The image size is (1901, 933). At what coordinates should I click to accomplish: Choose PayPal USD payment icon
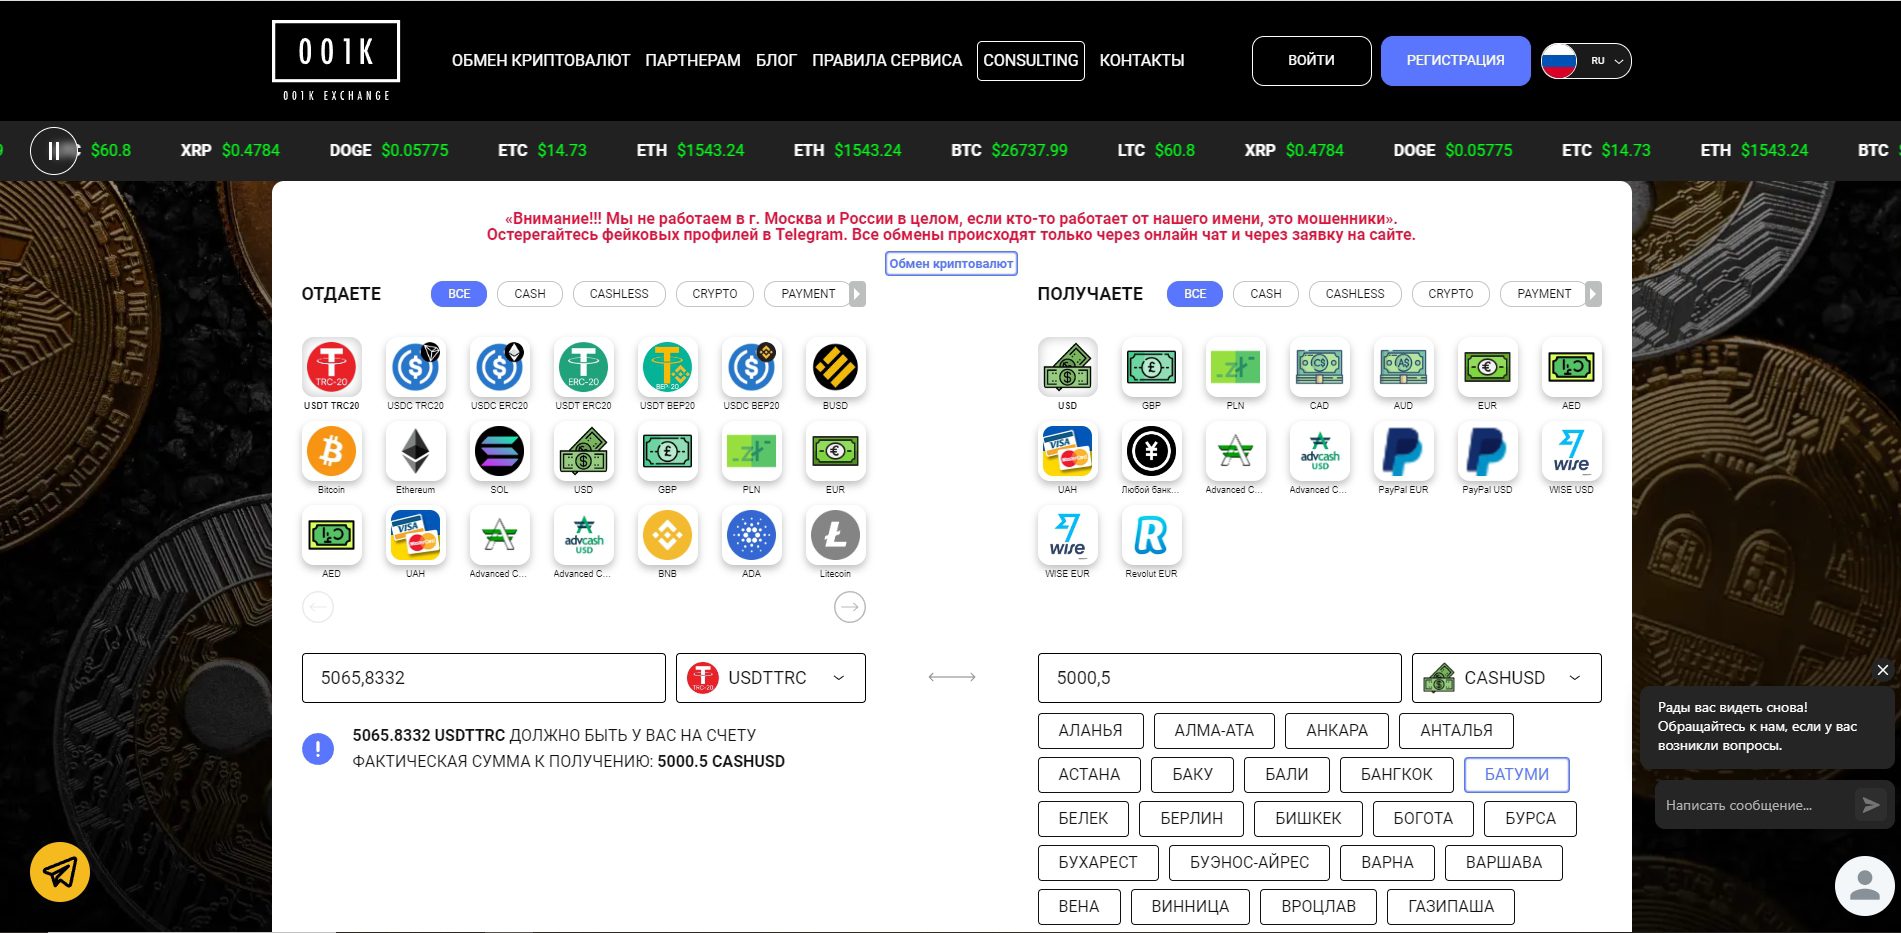point(1487,451)
